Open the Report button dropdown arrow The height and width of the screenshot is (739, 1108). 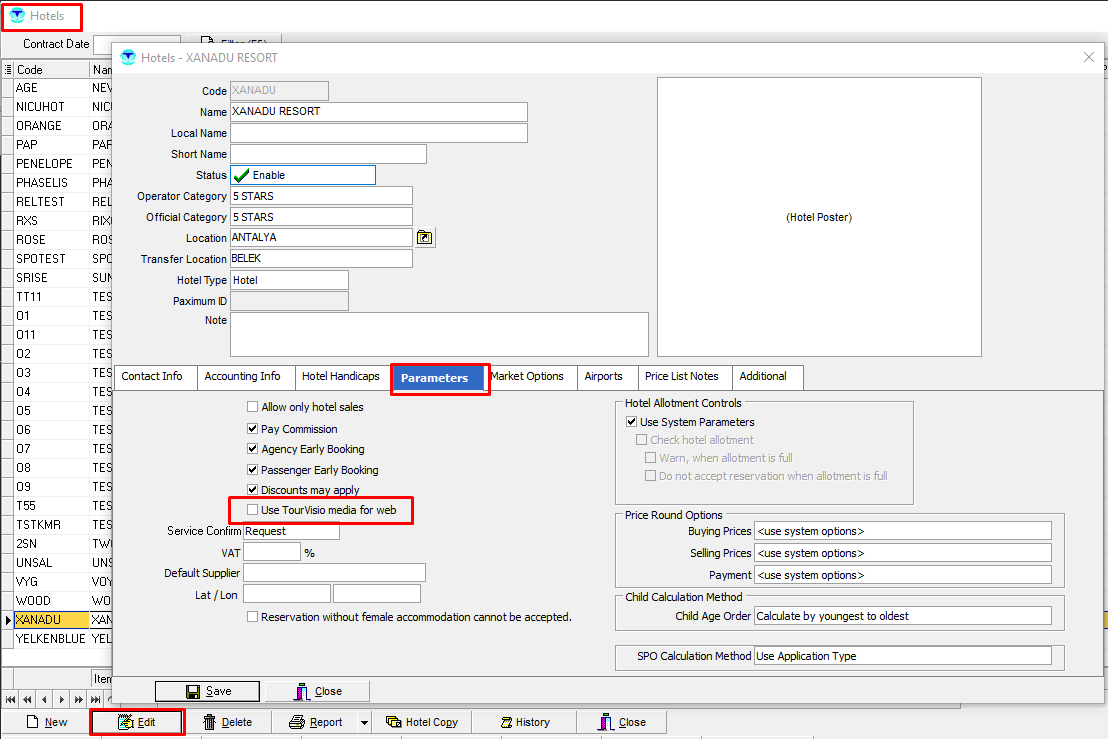[x=364, y=722]
